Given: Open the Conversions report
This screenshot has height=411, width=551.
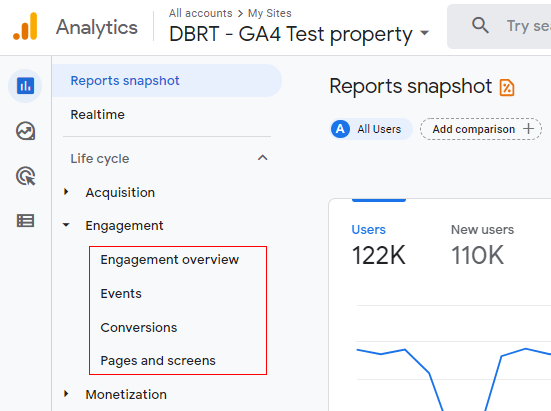Looking at the screenshot, I should click(x=139, y=327).
